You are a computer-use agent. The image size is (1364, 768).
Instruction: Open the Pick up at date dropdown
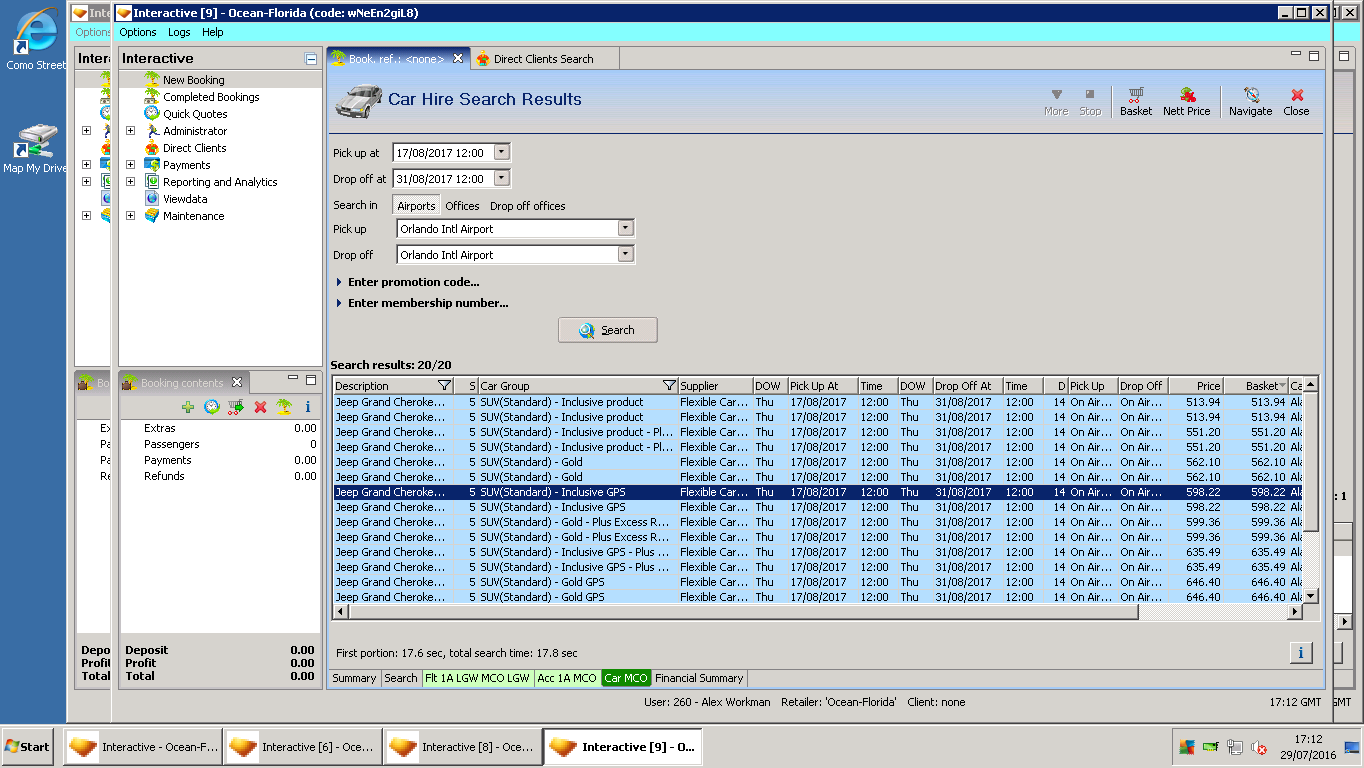(x=502, y=153)
